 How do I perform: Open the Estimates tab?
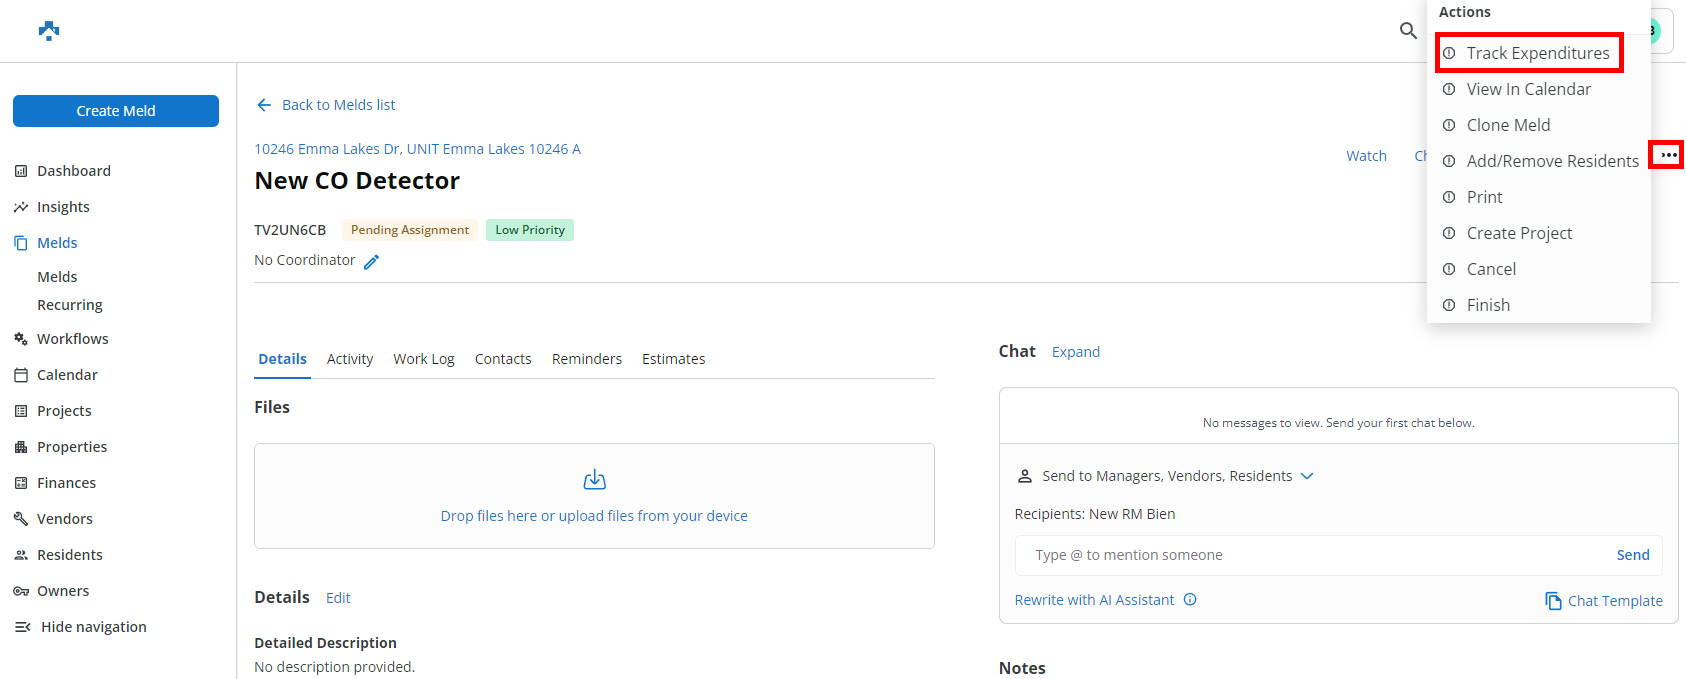673,359
